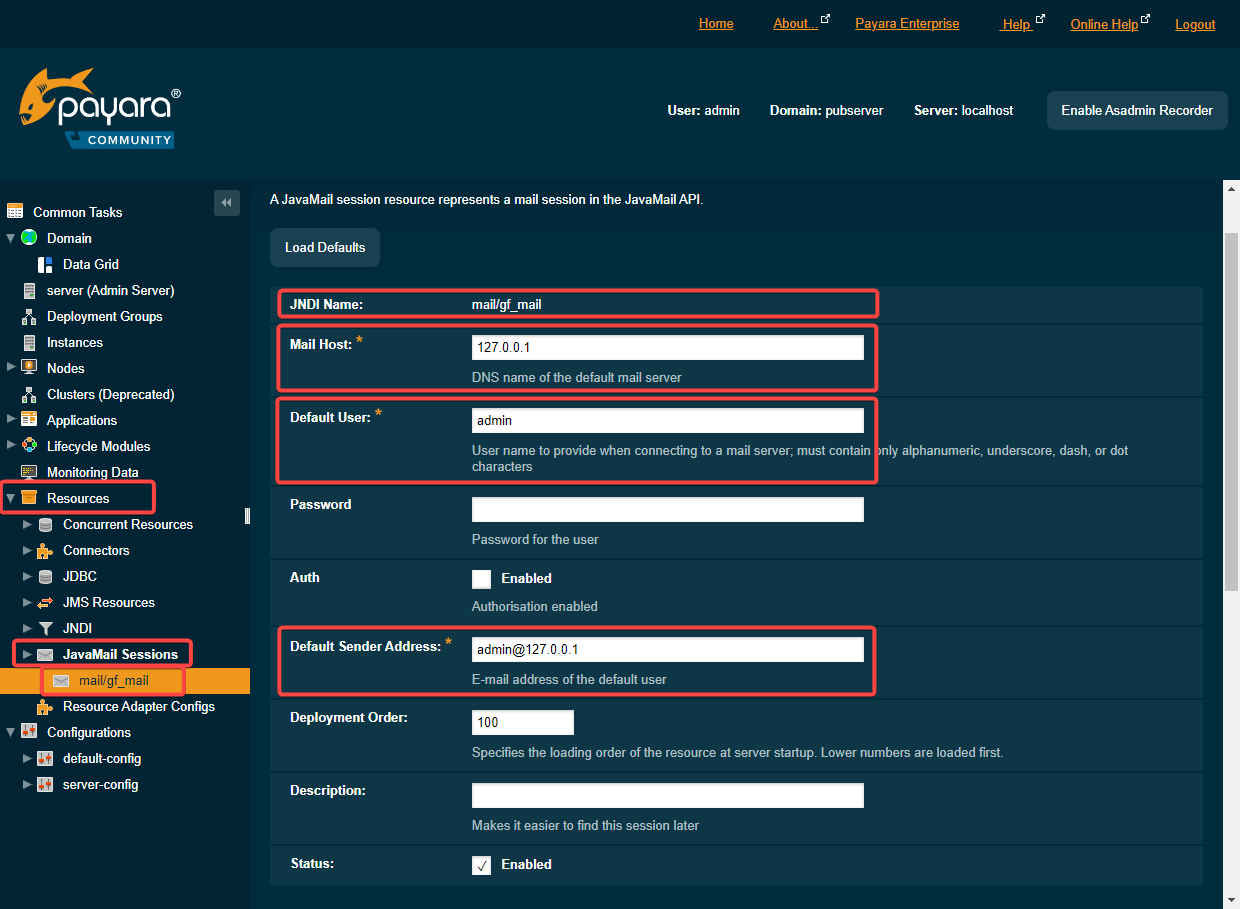Enable the Auth checkbox
The image size is (1240, 909).
tap(482, 579)
